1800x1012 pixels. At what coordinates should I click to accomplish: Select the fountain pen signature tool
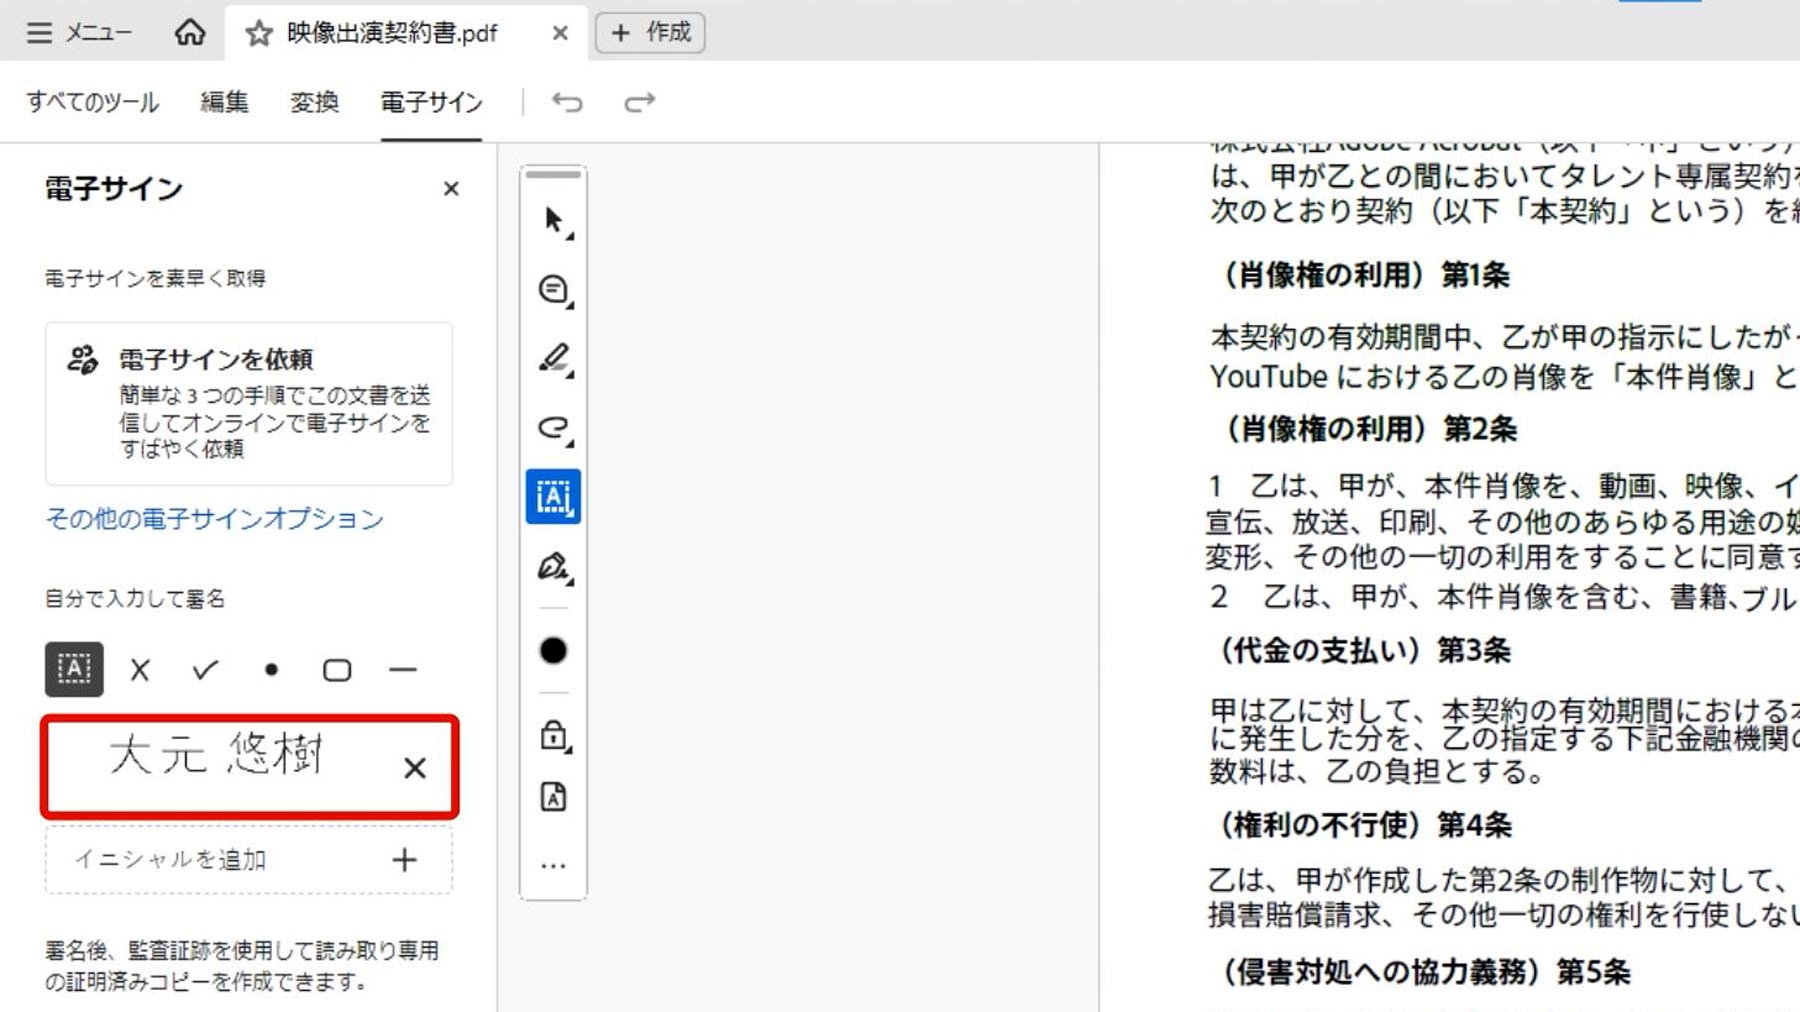pyautogui.click(x=554, y=567)
